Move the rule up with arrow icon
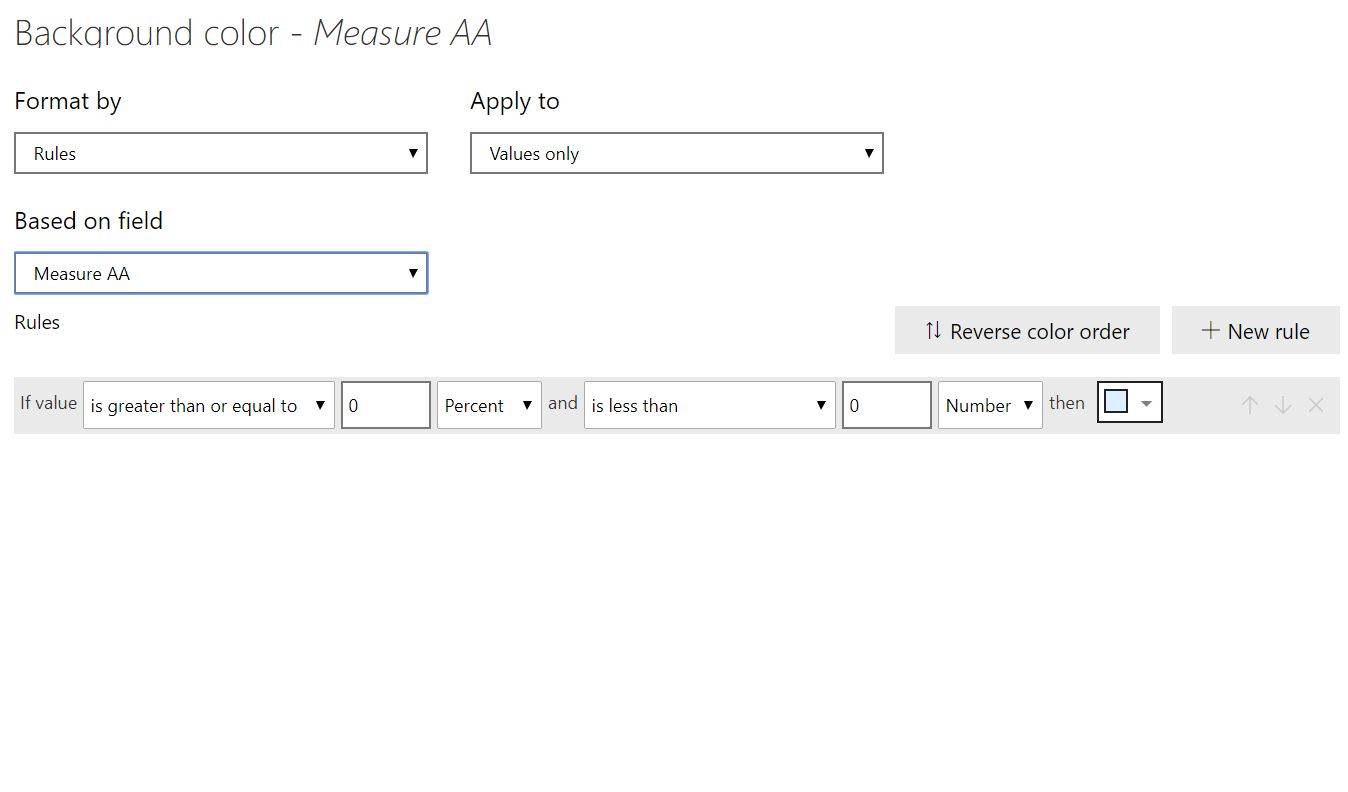Screen dimensions: 1348x792 (1249, 405)
